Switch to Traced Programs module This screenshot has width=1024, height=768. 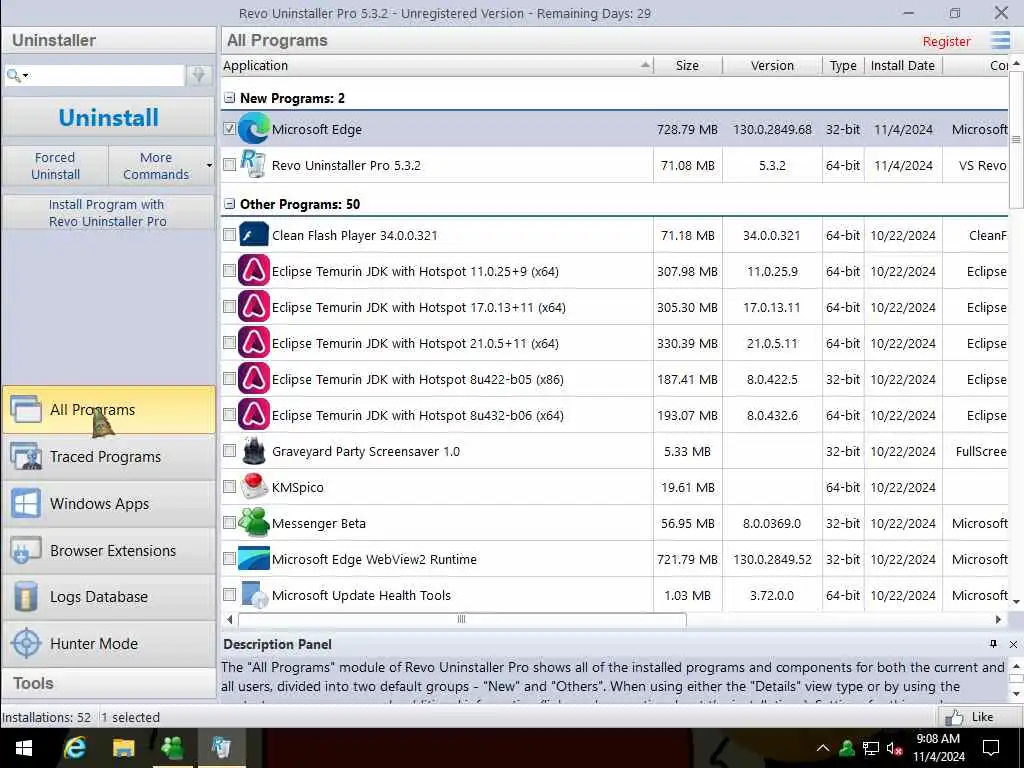tap(108, 456)
